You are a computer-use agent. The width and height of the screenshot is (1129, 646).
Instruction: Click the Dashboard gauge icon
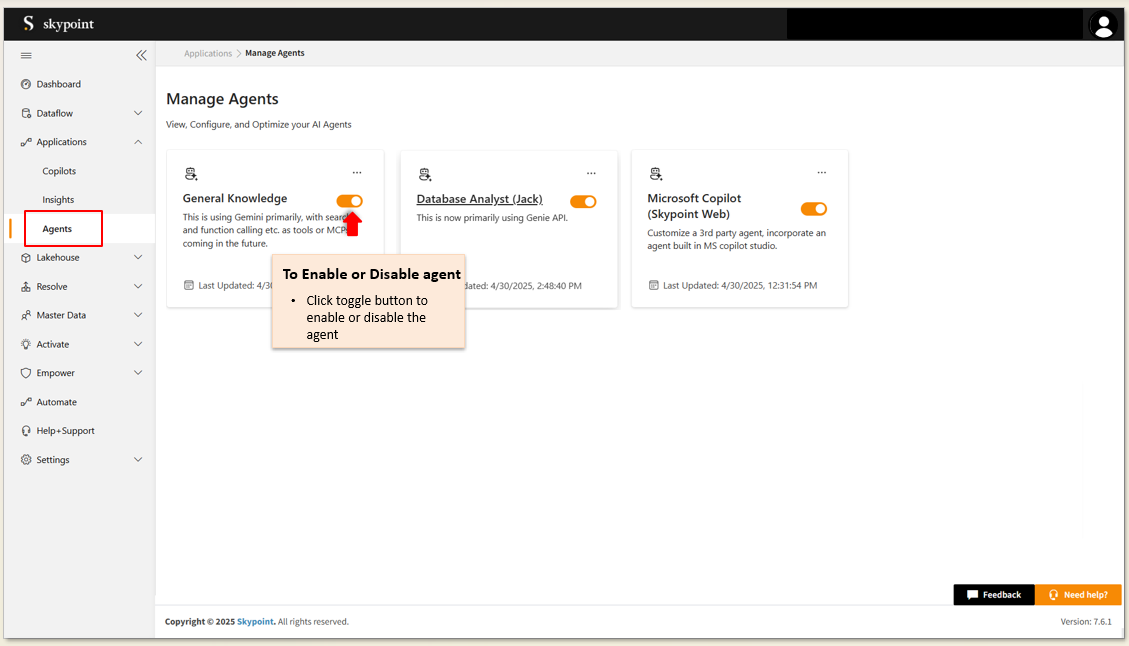coord(26,84)
